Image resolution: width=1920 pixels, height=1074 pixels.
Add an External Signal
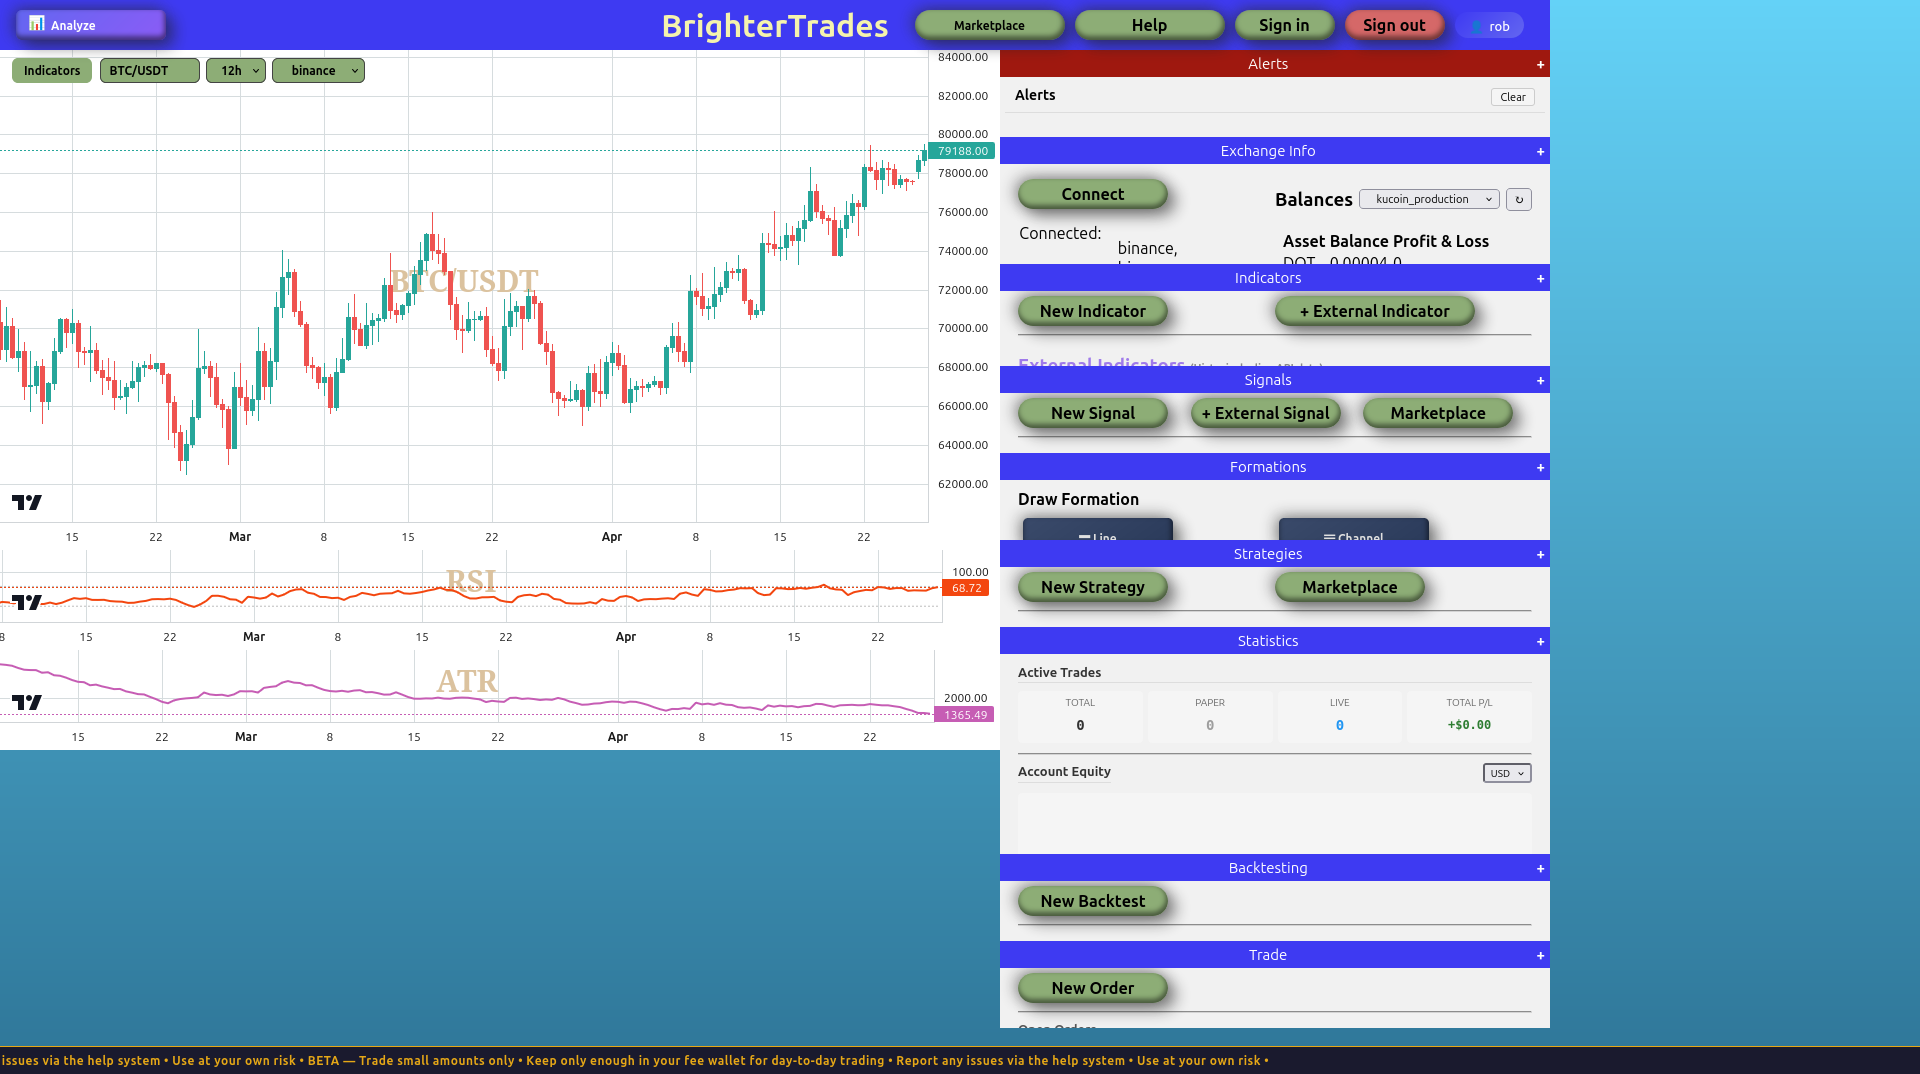[x=1265, y=413]
